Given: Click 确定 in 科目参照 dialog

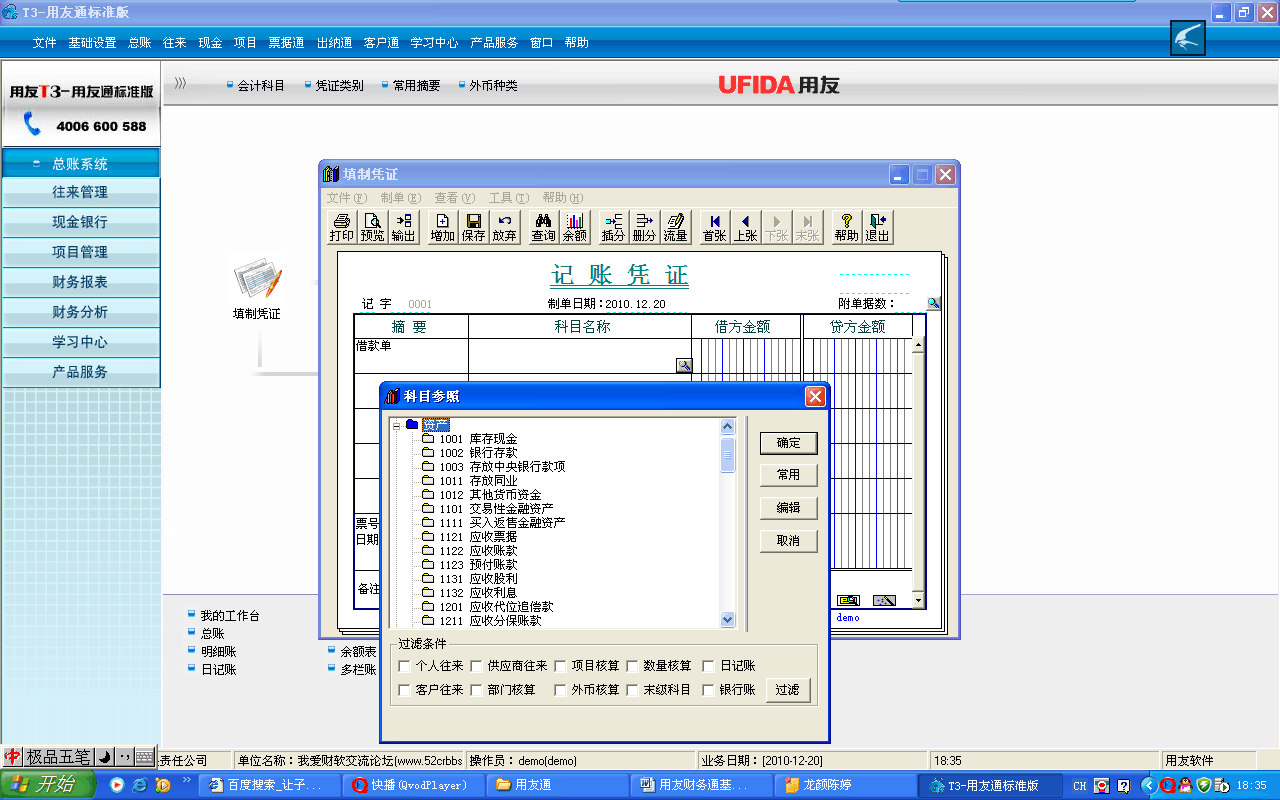Looking at the screenshot, I should pos(788,442).
